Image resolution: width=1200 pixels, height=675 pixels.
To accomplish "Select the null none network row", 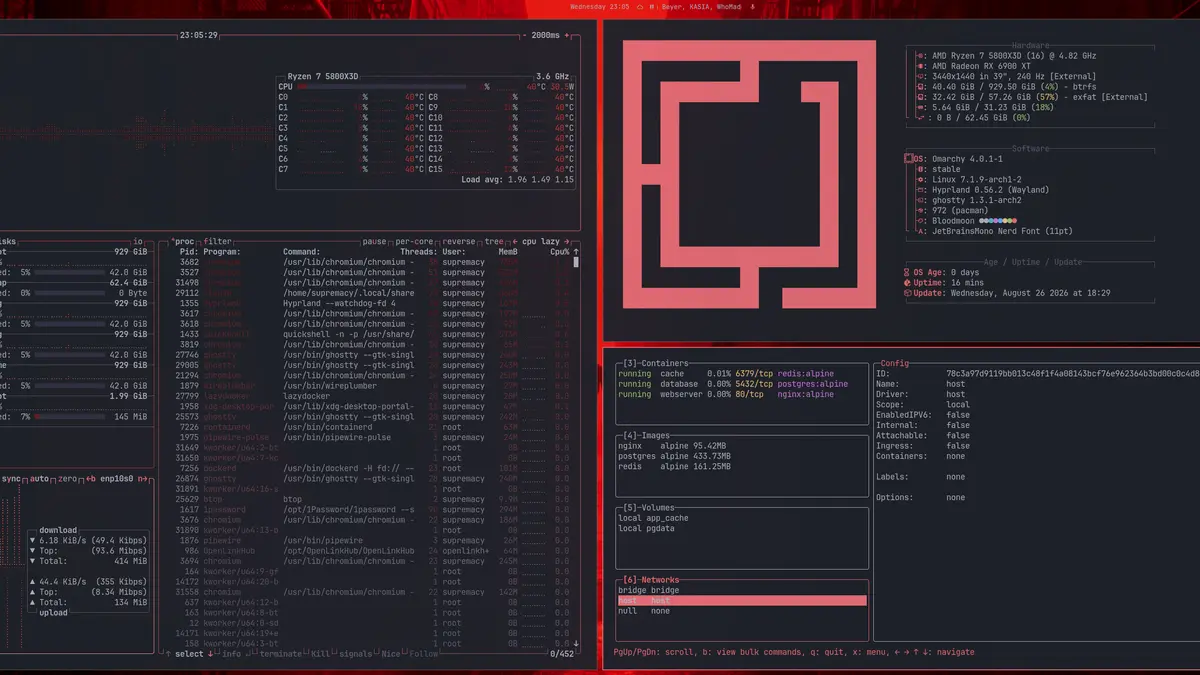I will click(x=741, y=611).
